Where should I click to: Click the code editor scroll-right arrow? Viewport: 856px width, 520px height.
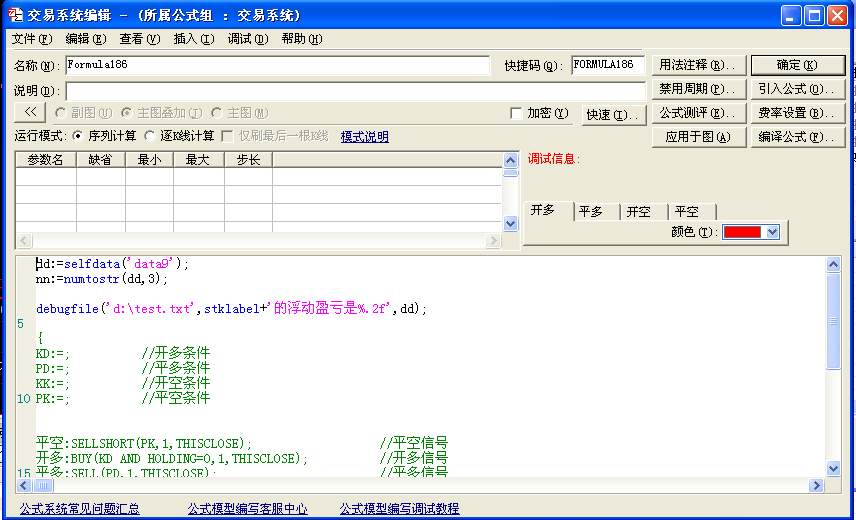coord(817,485)
